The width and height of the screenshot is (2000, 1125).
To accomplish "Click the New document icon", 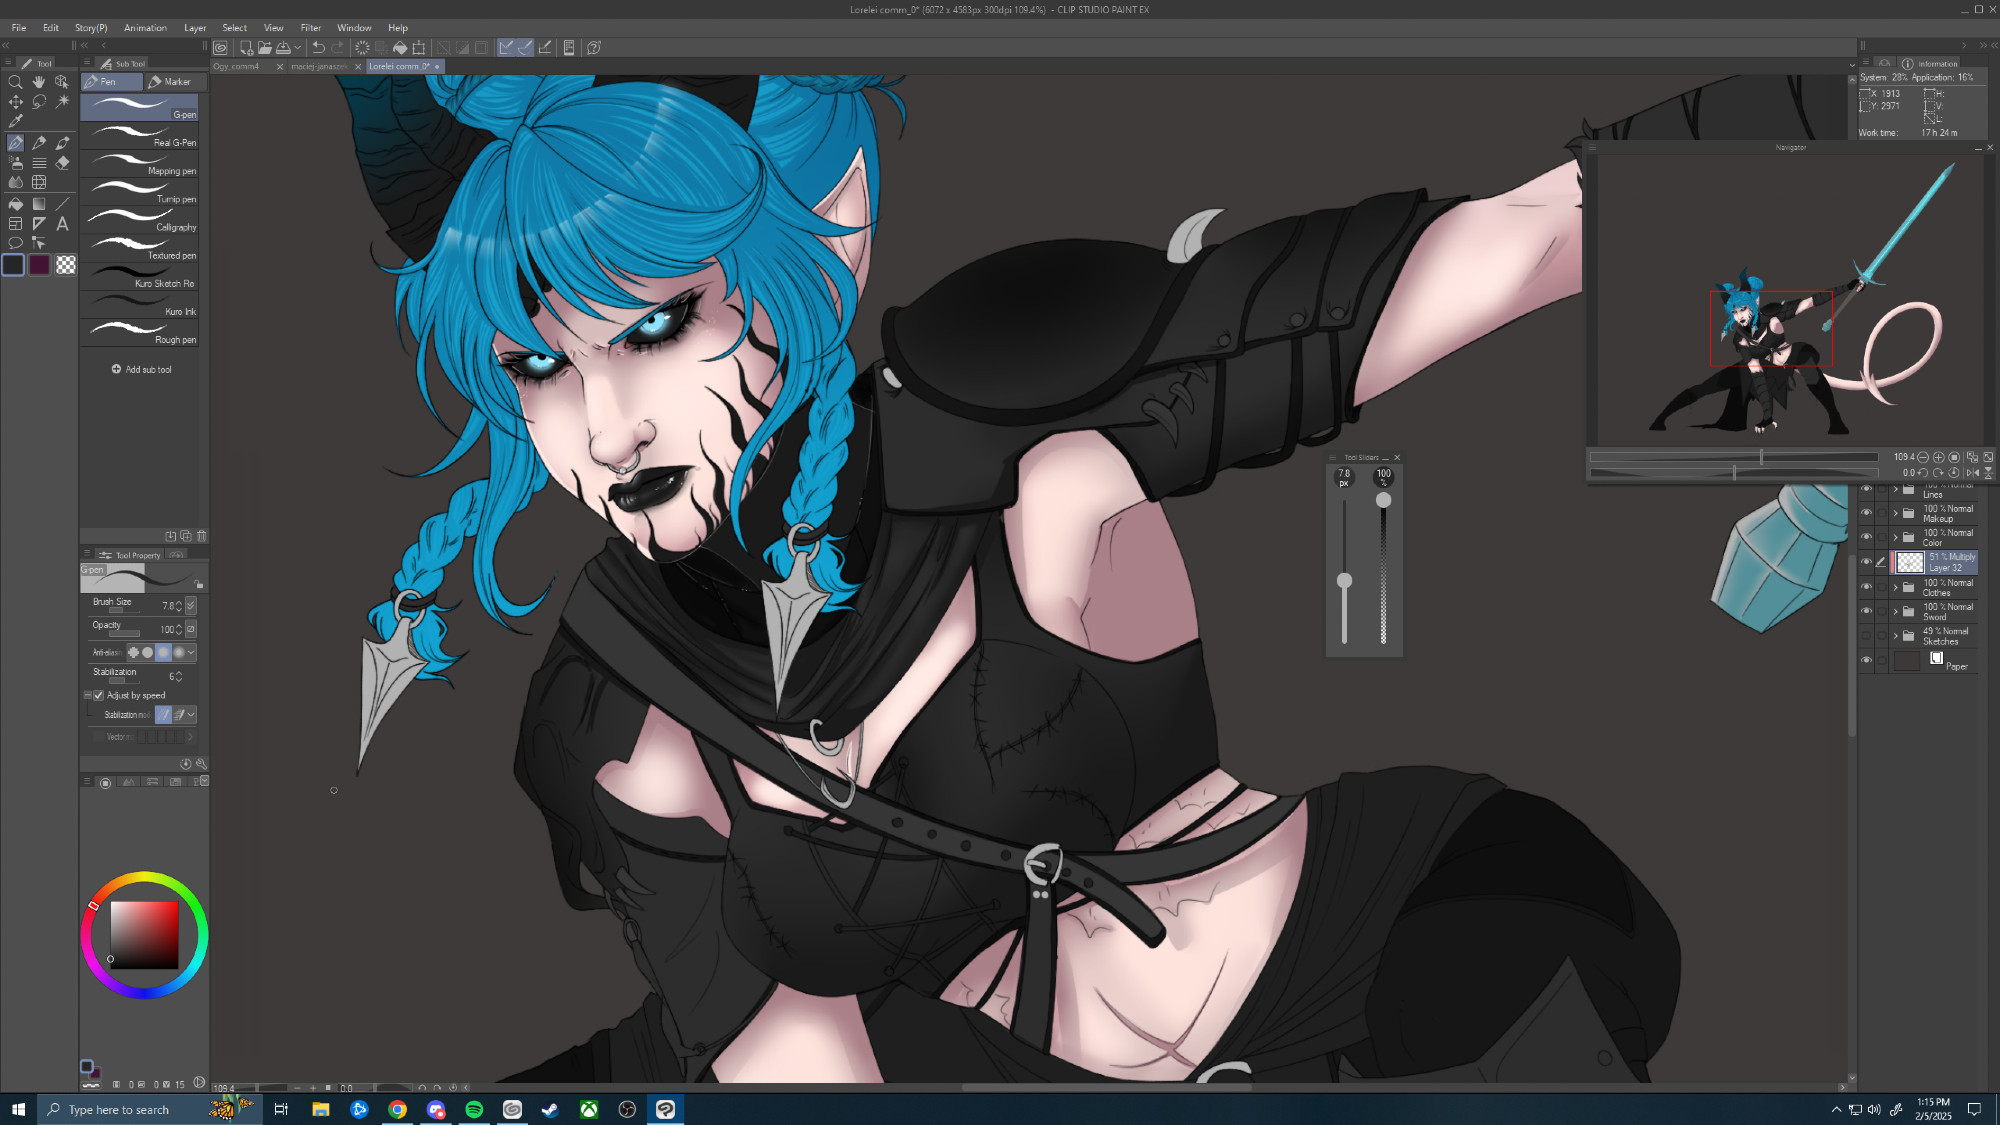I will [x=246, y=47].
